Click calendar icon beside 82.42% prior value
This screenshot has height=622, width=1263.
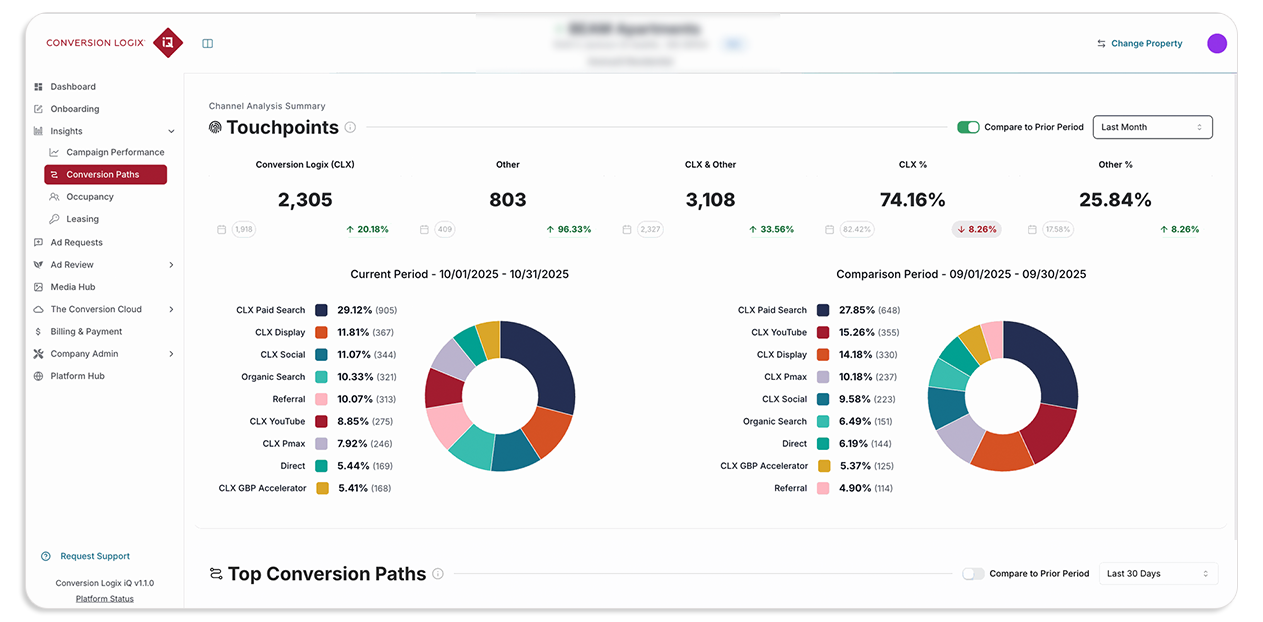pos(829,229)
